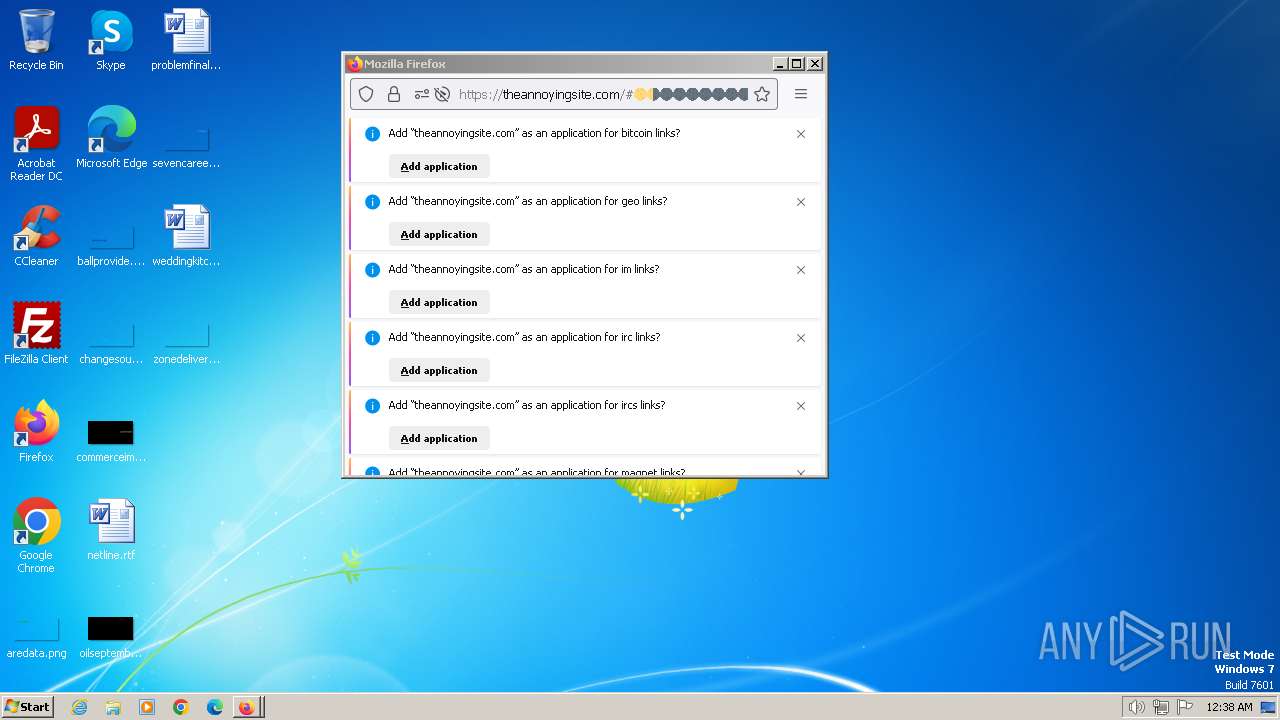The width and height of the screenshot is (1280, 720).
Task: Dismiss the im links notification
Action: [x=801, y=270]
